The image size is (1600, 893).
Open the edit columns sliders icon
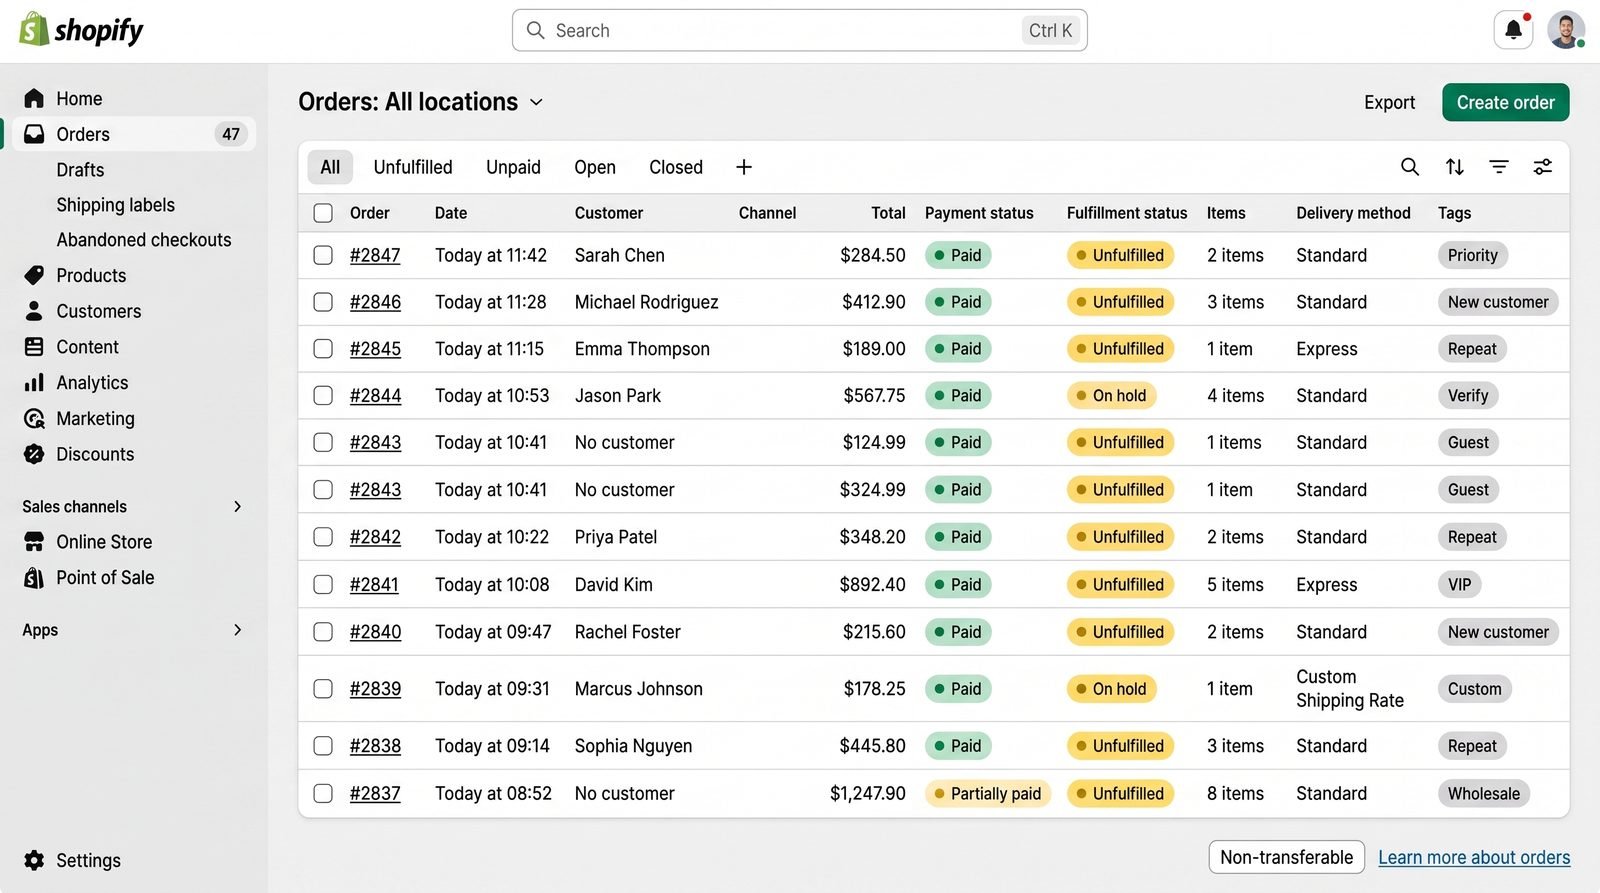click(x=1543, y=167)
